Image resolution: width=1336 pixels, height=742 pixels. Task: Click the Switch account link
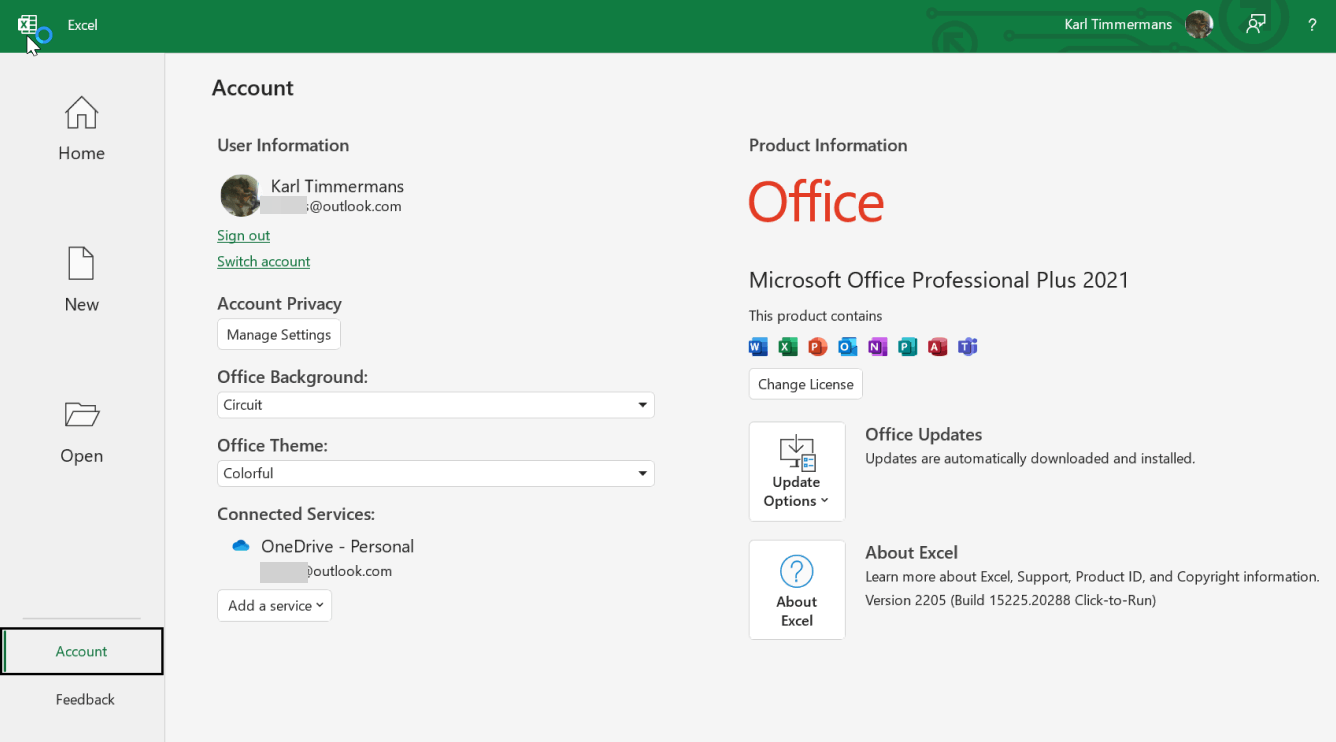tap(263, 261)
